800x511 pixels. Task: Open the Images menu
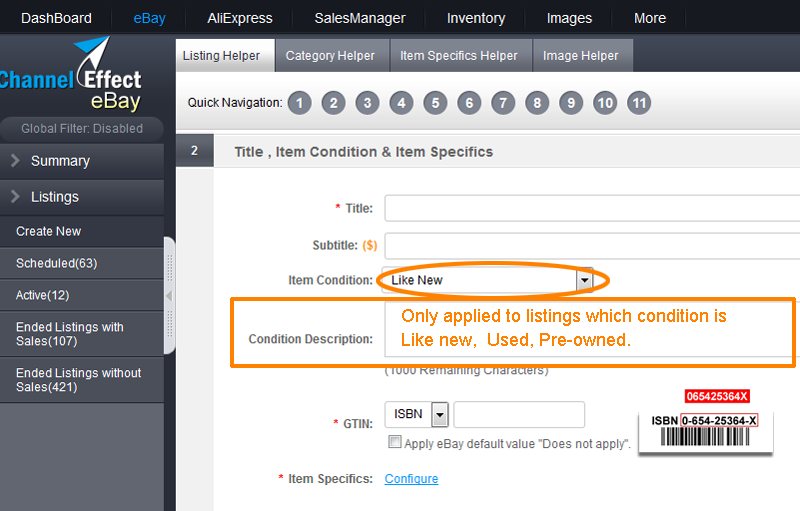click(569, 18)
